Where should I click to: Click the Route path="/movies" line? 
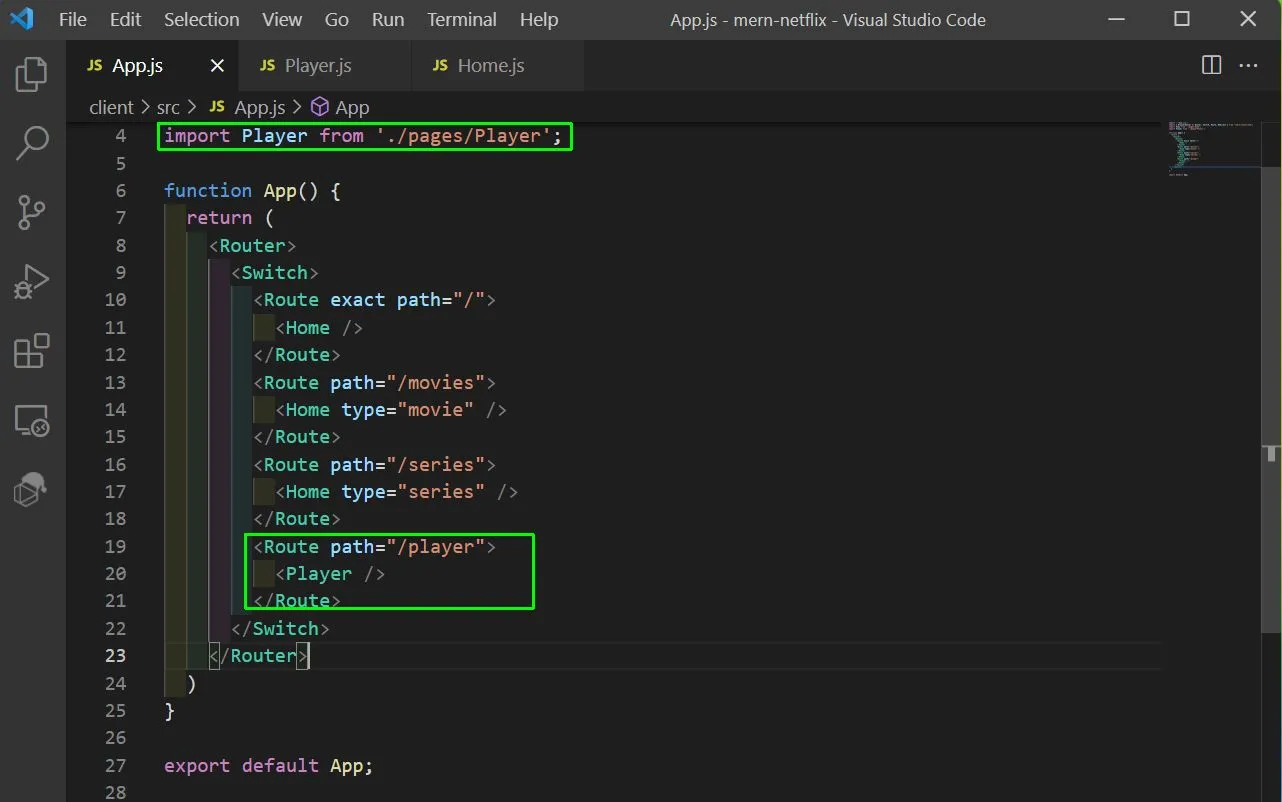pos(374,383)
